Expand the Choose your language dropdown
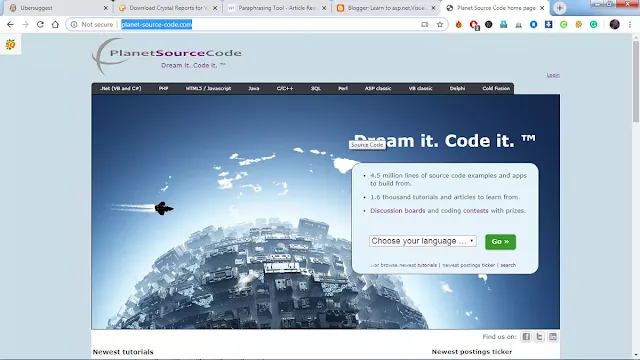 (423, 241)
